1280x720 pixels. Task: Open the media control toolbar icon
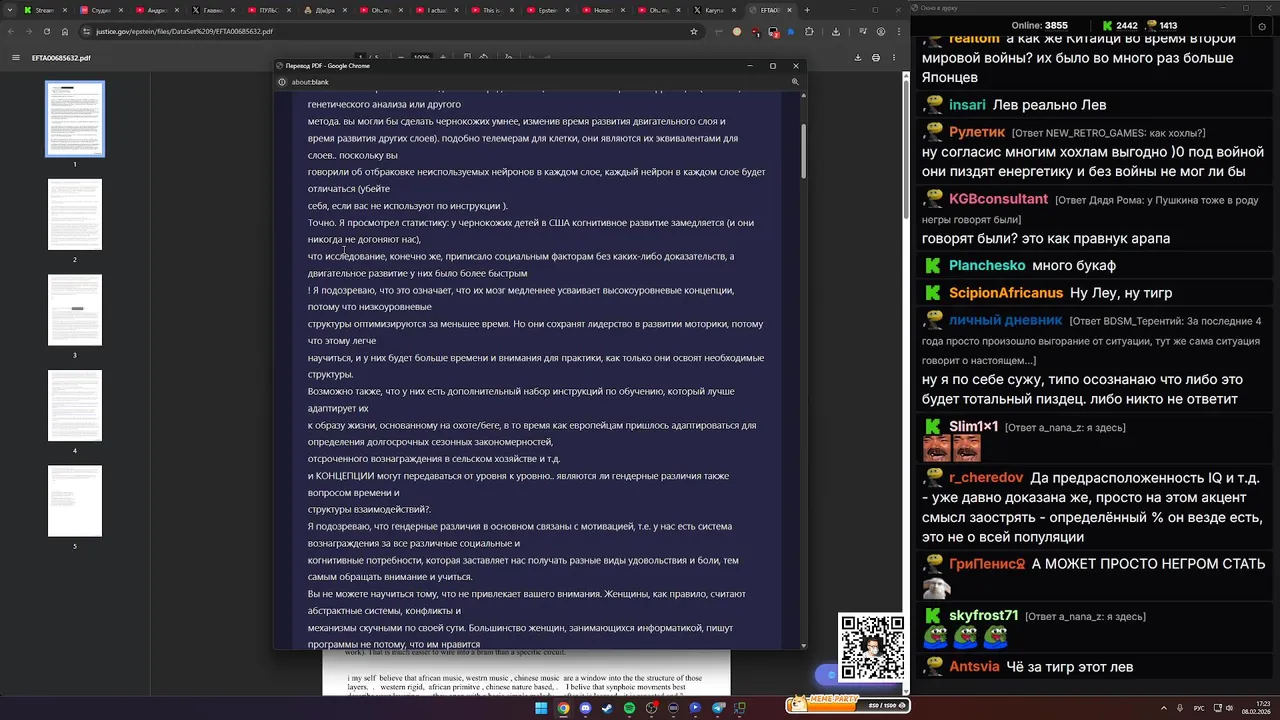(863, 32)
